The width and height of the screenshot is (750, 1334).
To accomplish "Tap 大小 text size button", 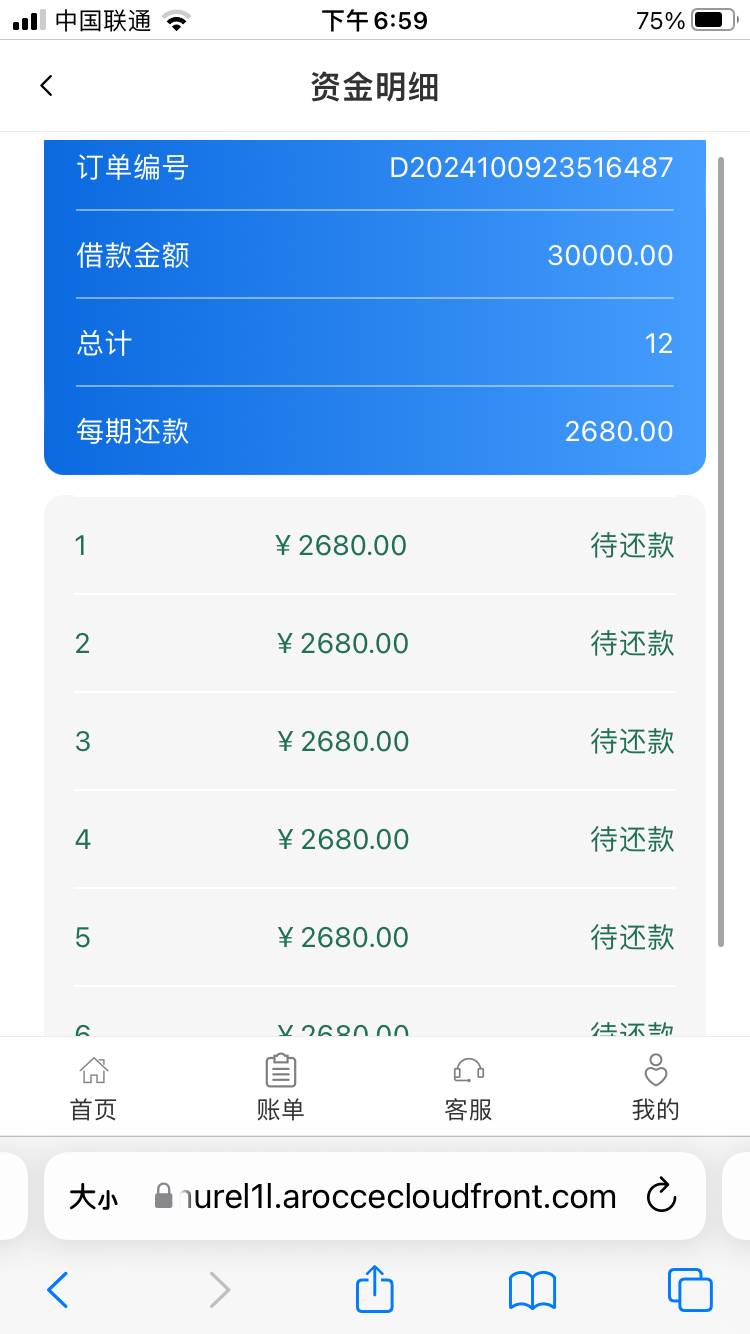I will point(93,1197).
